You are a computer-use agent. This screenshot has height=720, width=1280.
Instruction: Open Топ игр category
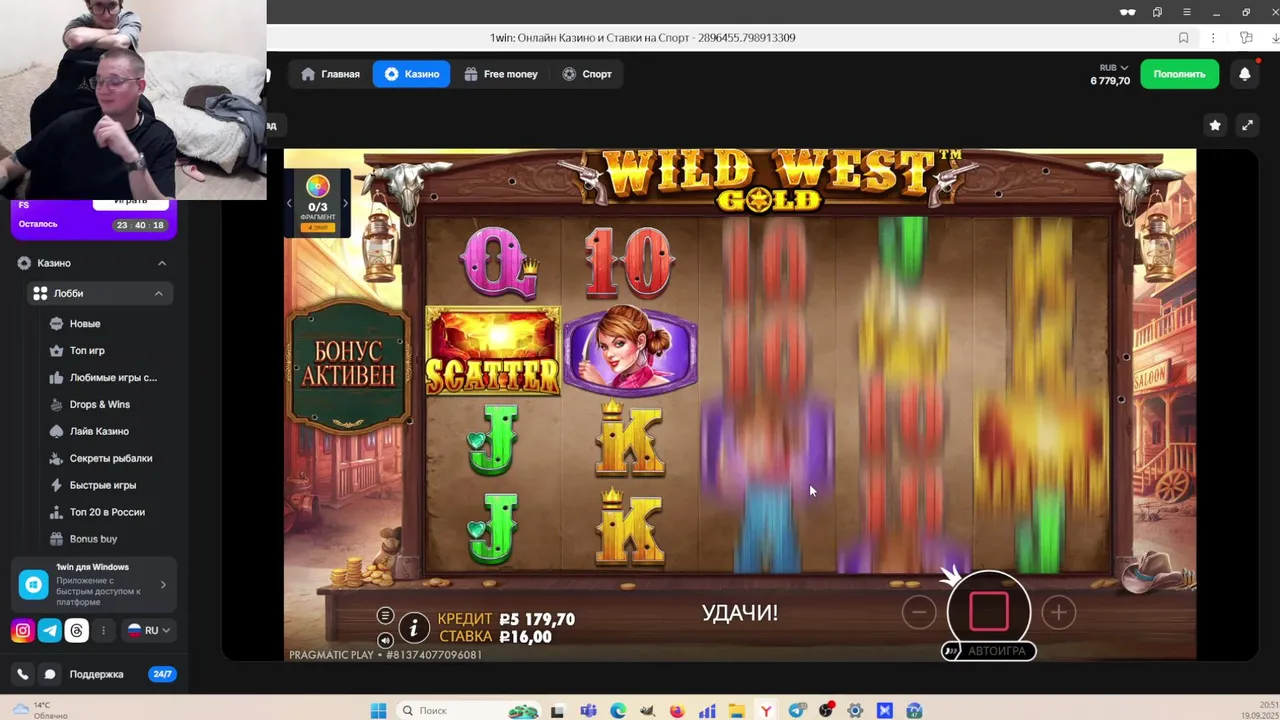click(87, 351)
